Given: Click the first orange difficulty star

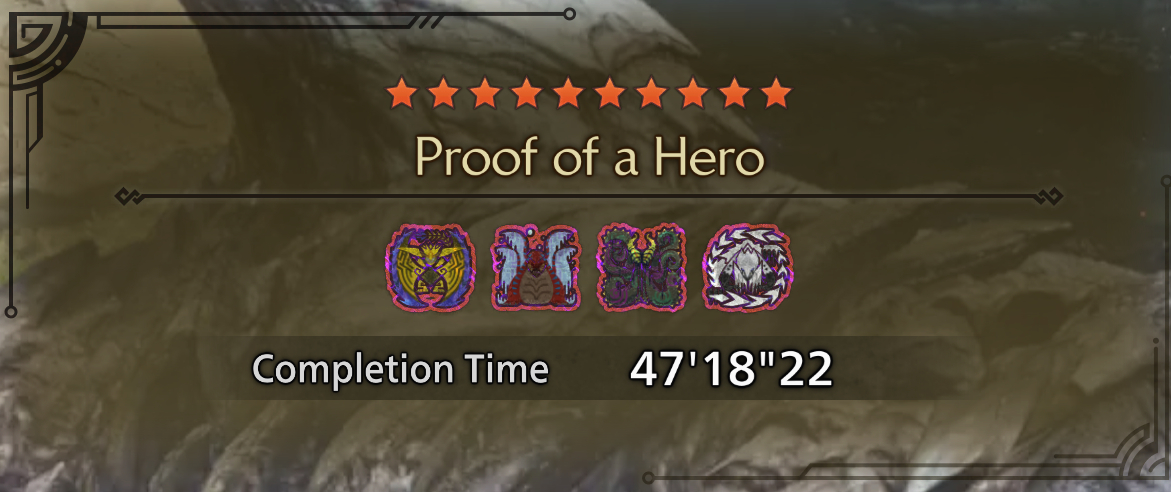Looking at the screenshot, I should [x=402, y=94].
